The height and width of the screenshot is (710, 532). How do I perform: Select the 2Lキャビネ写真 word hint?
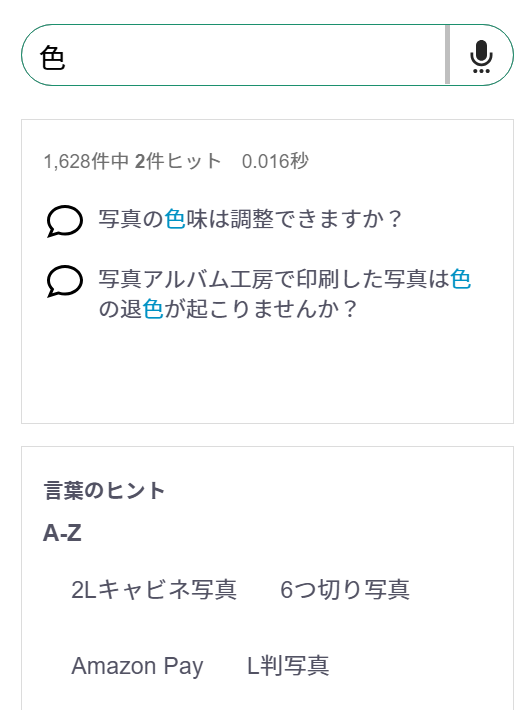point(154,590)
